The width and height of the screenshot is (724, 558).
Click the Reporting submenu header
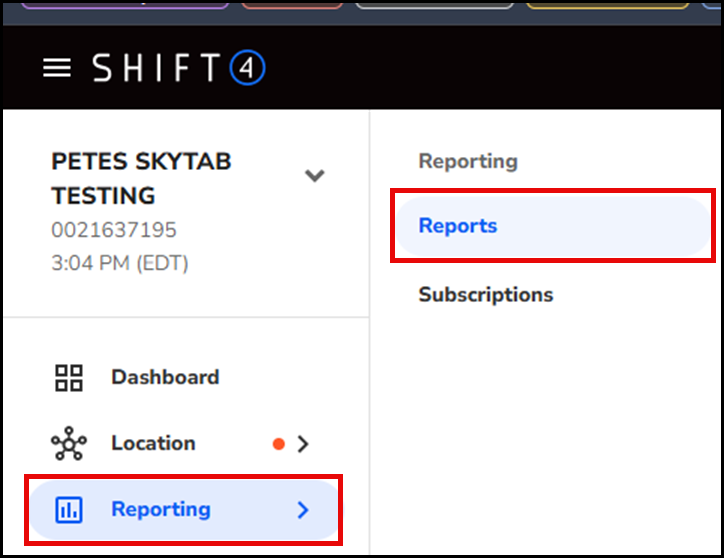point(467,161)
